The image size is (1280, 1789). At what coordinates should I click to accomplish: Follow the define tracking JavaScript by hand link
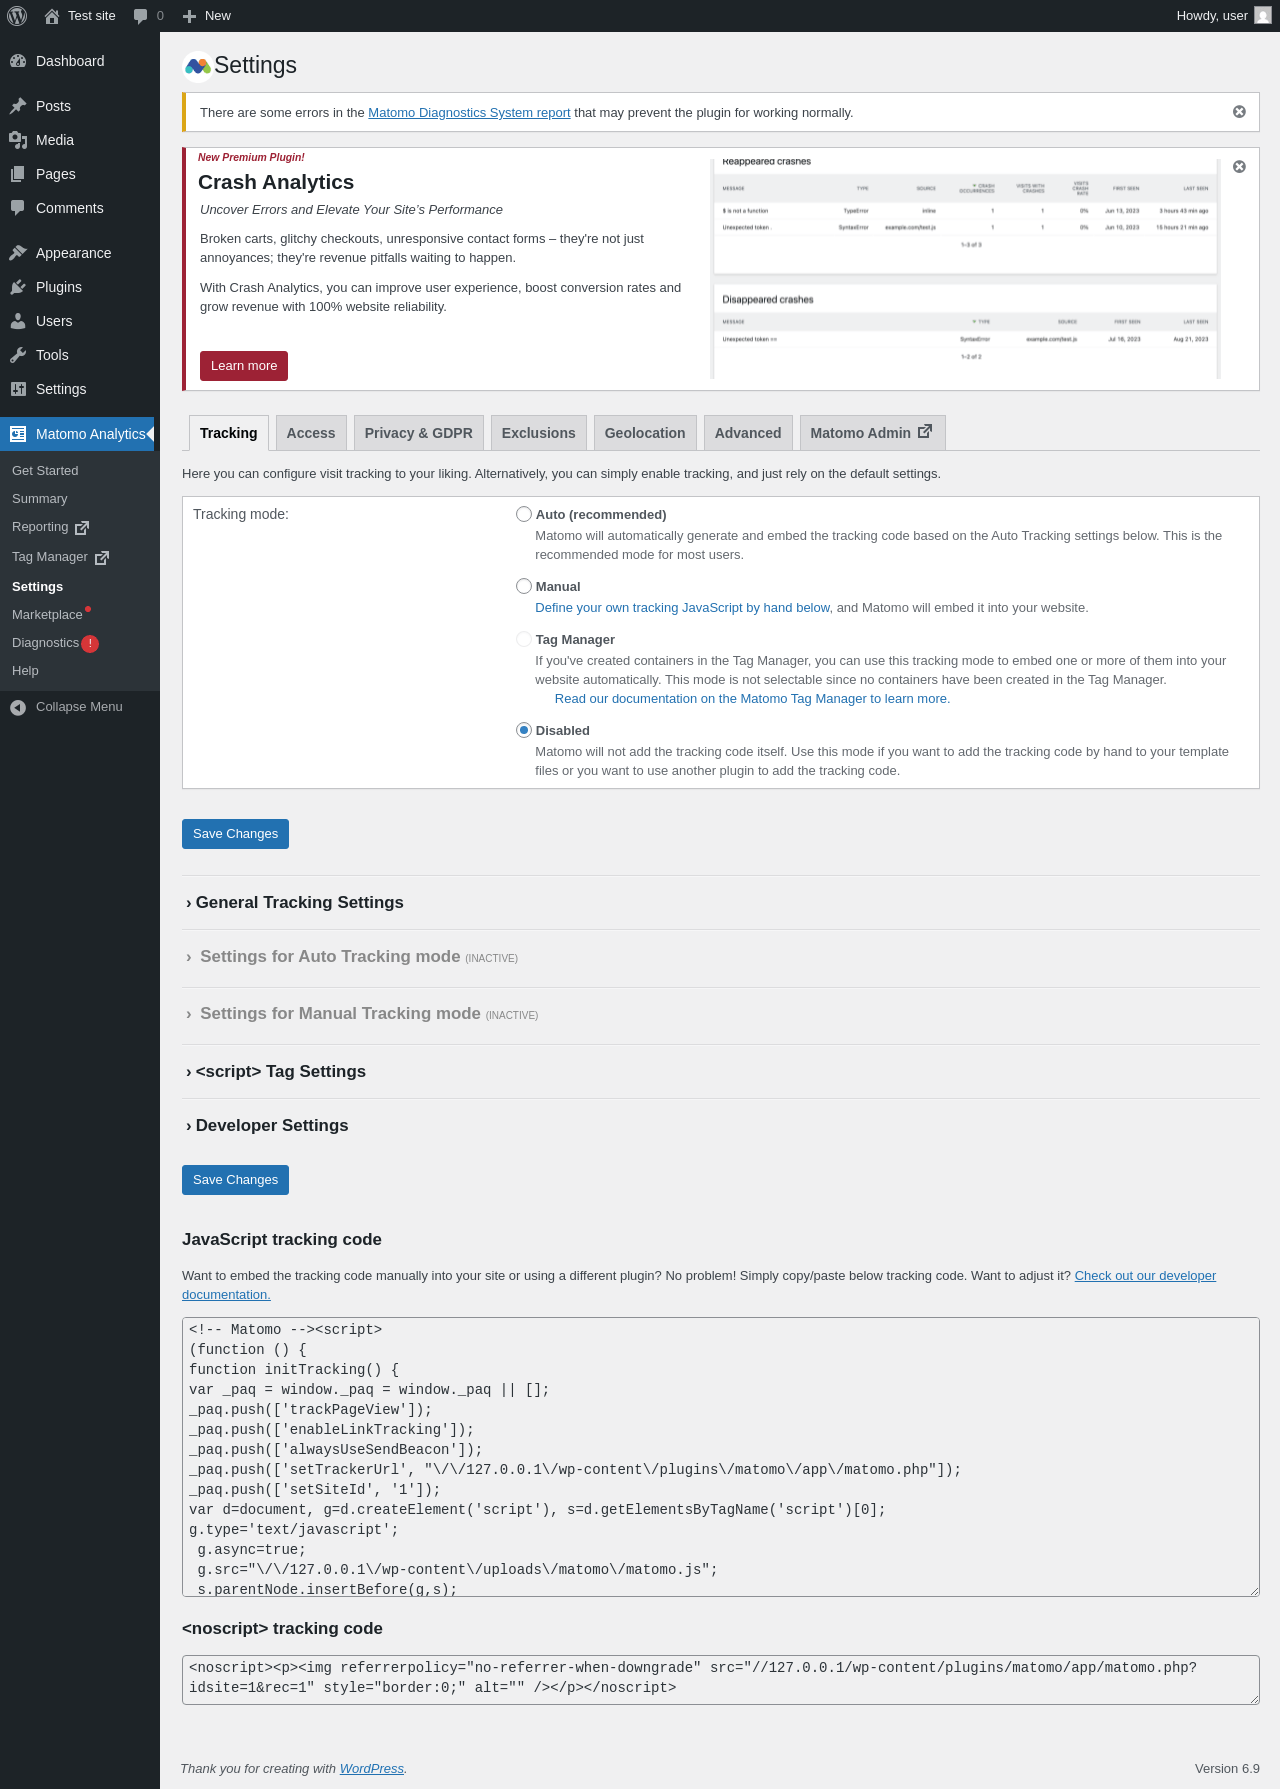tap(682, 608)
